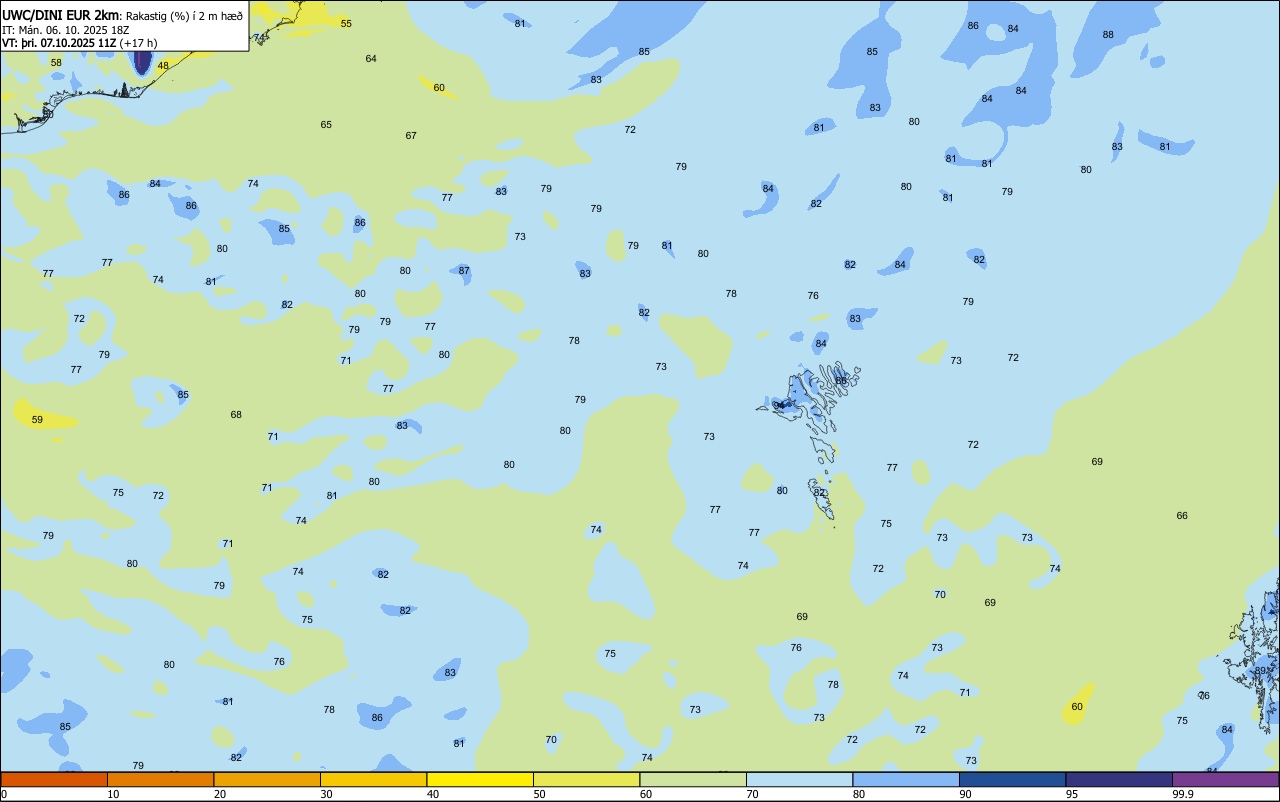The width and height of the screenshot is (1280, 802).
Task: Select the humidity value '48' near the coast
Action: [163, 66]
